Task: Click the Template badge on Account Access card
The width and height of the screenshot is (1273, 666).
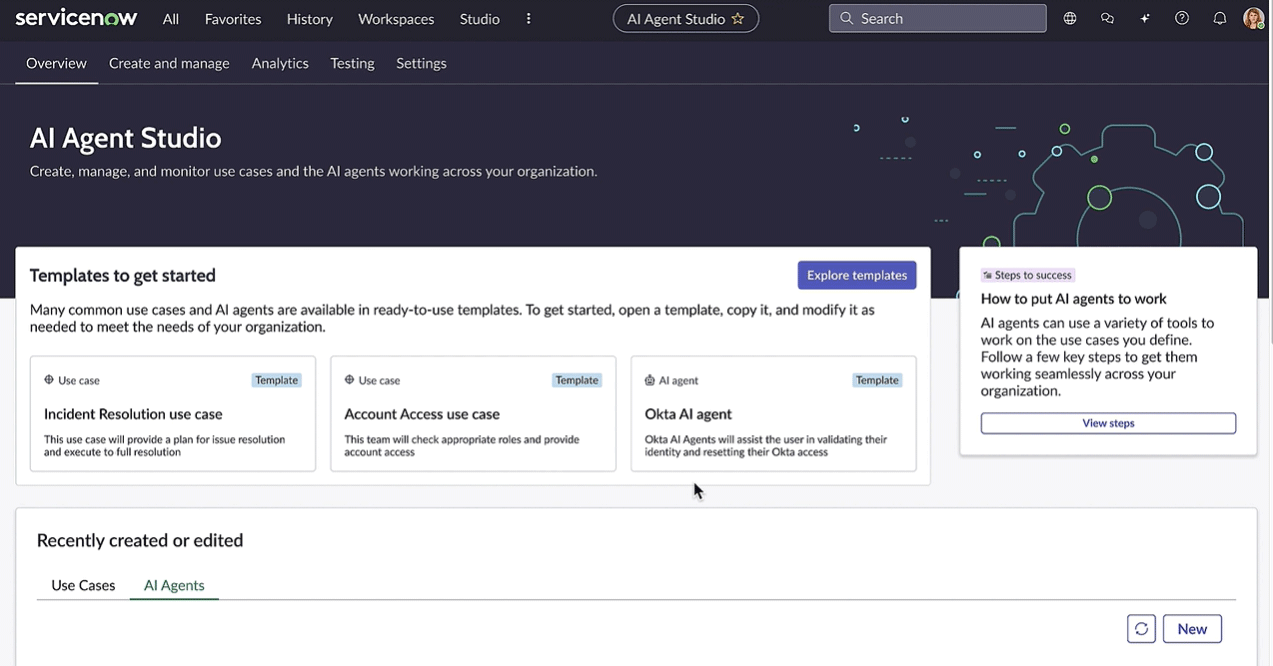Action: (577, 380)
